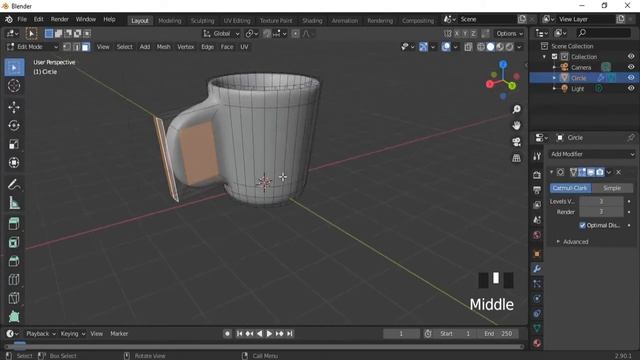Viewport: 640px width, 360px height.
Task: Open Render properties tab icon
Action: pos(537,175)
